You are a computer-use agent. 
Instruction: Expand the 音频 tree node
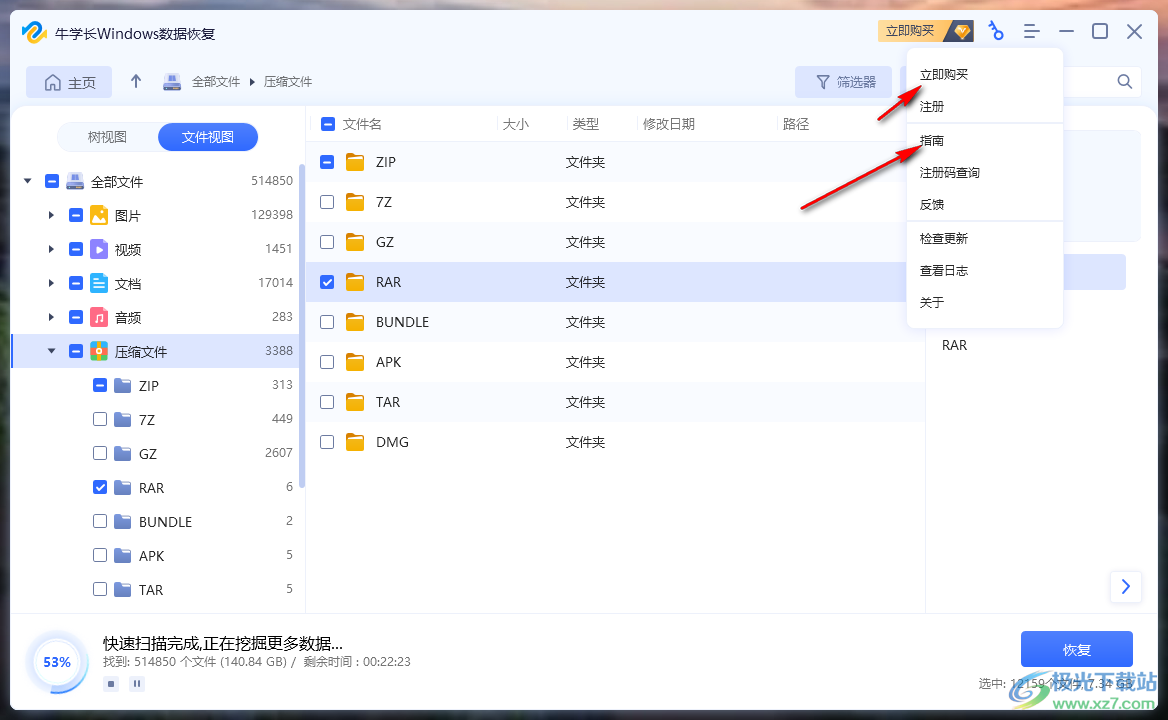(51, 317)
